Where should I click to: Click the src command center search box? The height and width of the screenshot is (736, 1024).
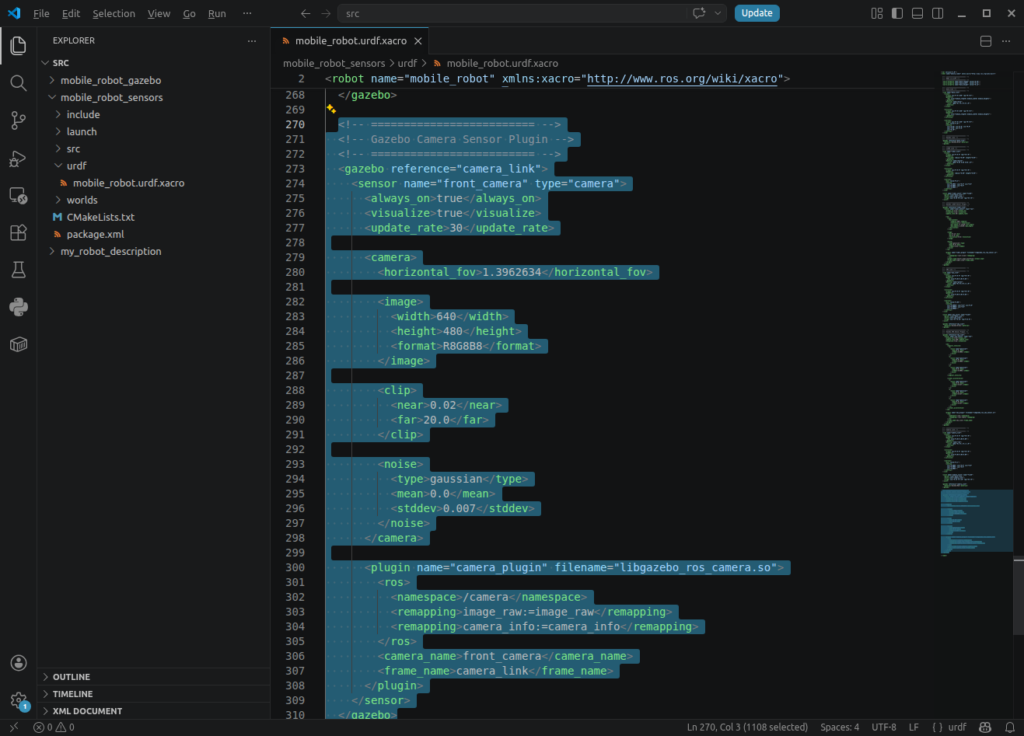click(x=532, y=13)
